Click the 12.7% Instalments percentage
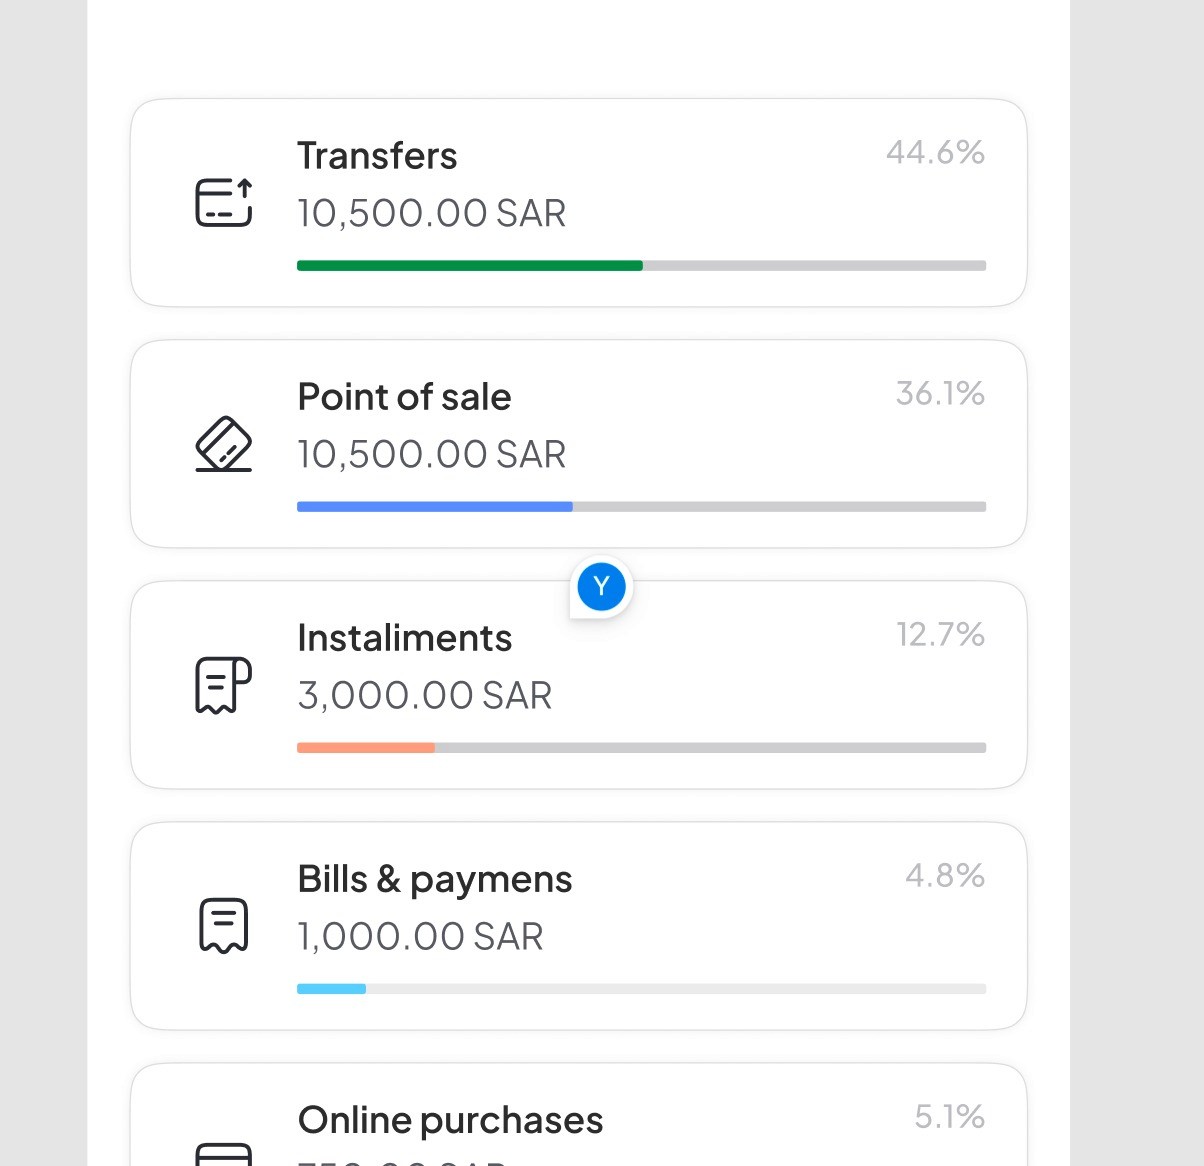 coord(940,634)
